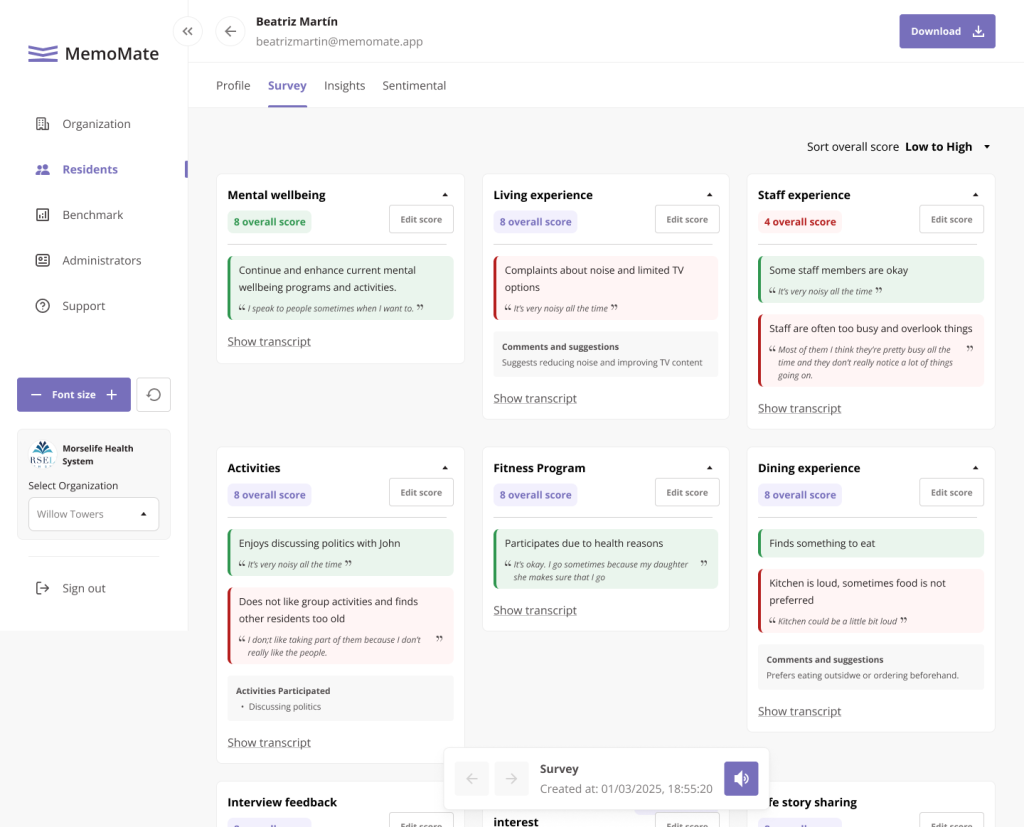Click the speaker audio icon in Survey bar
Image resolution: width=1024 pixels, height=827 pixels.
point(741,778)
